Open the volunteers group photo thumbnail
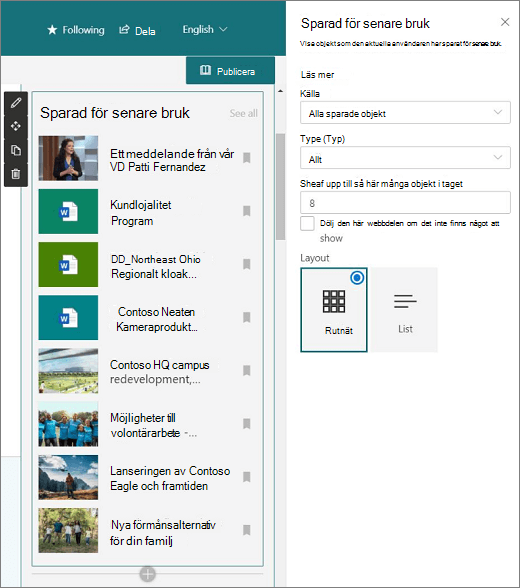Screen dimensions: 520x588 tap(68, 424)
